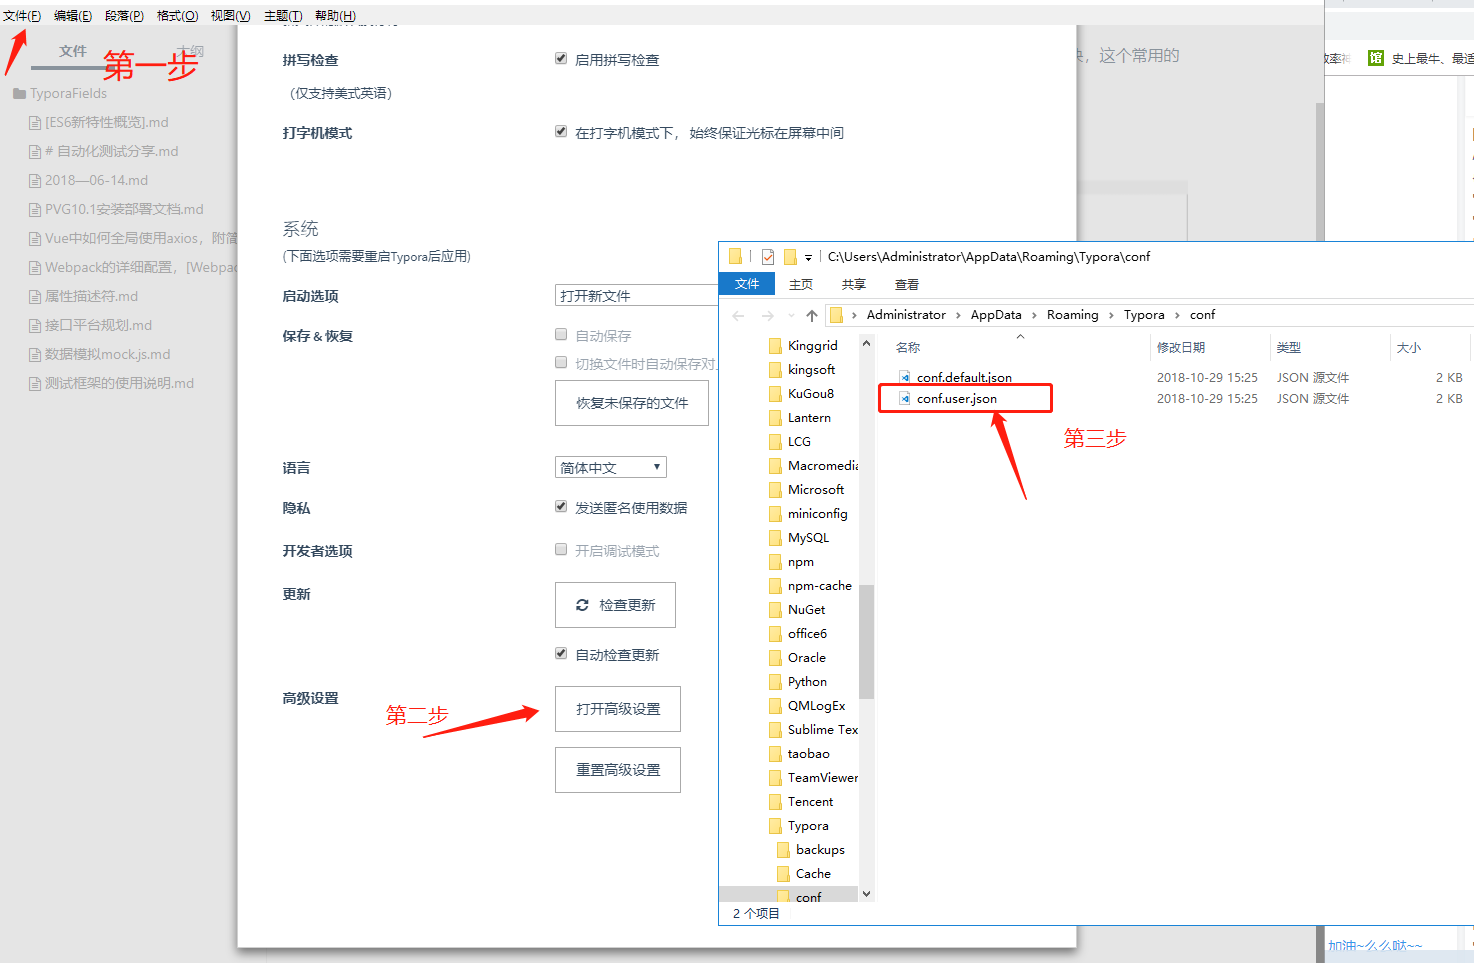Switch to the 主页 tab in Explorer

pos(801,285)
